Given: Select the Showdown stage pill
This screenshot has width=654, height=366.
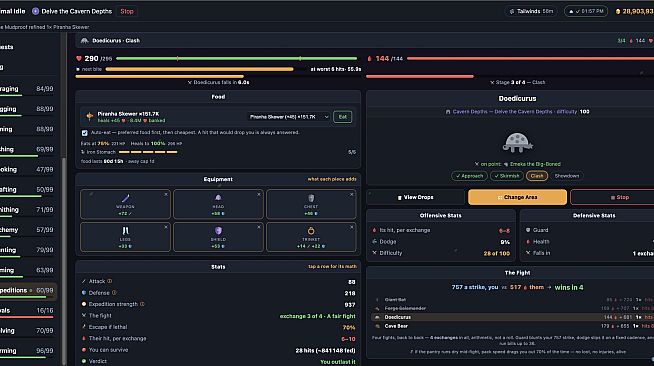Looking at the screenshot, I should point(567,176).
